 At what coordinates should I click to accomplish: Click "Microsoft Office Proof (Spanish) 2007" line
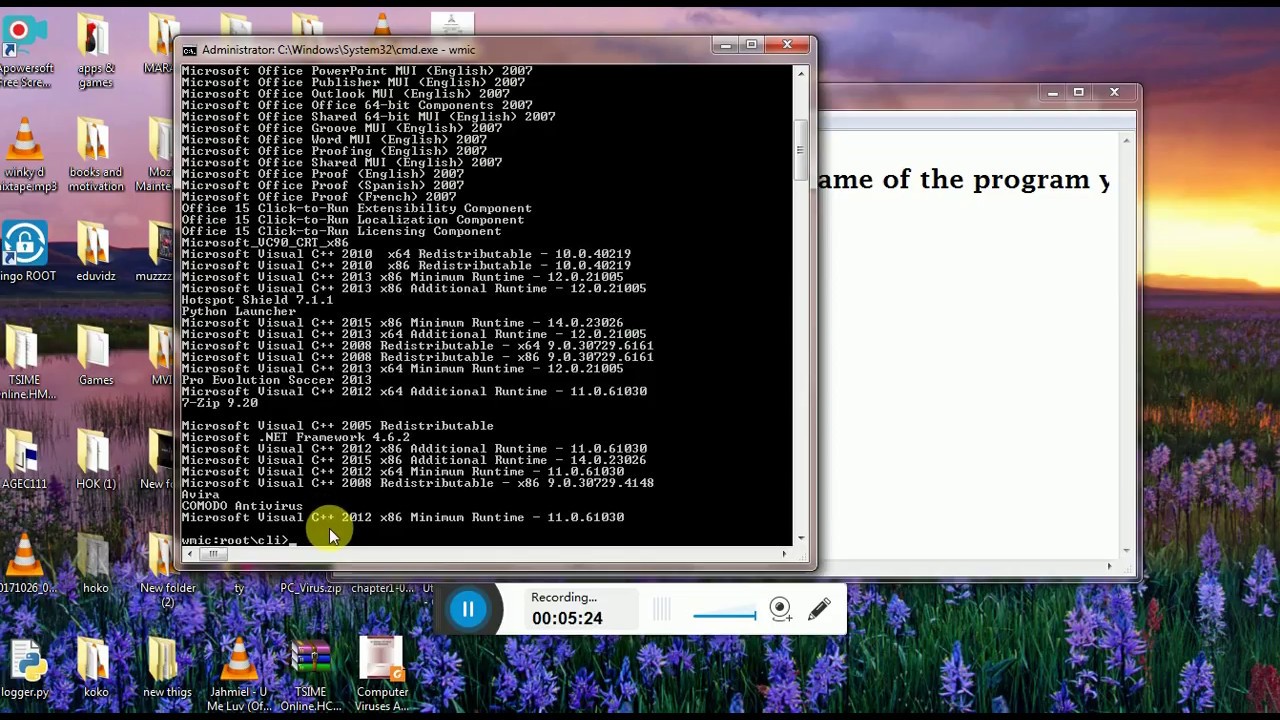[x=322, y=185]
